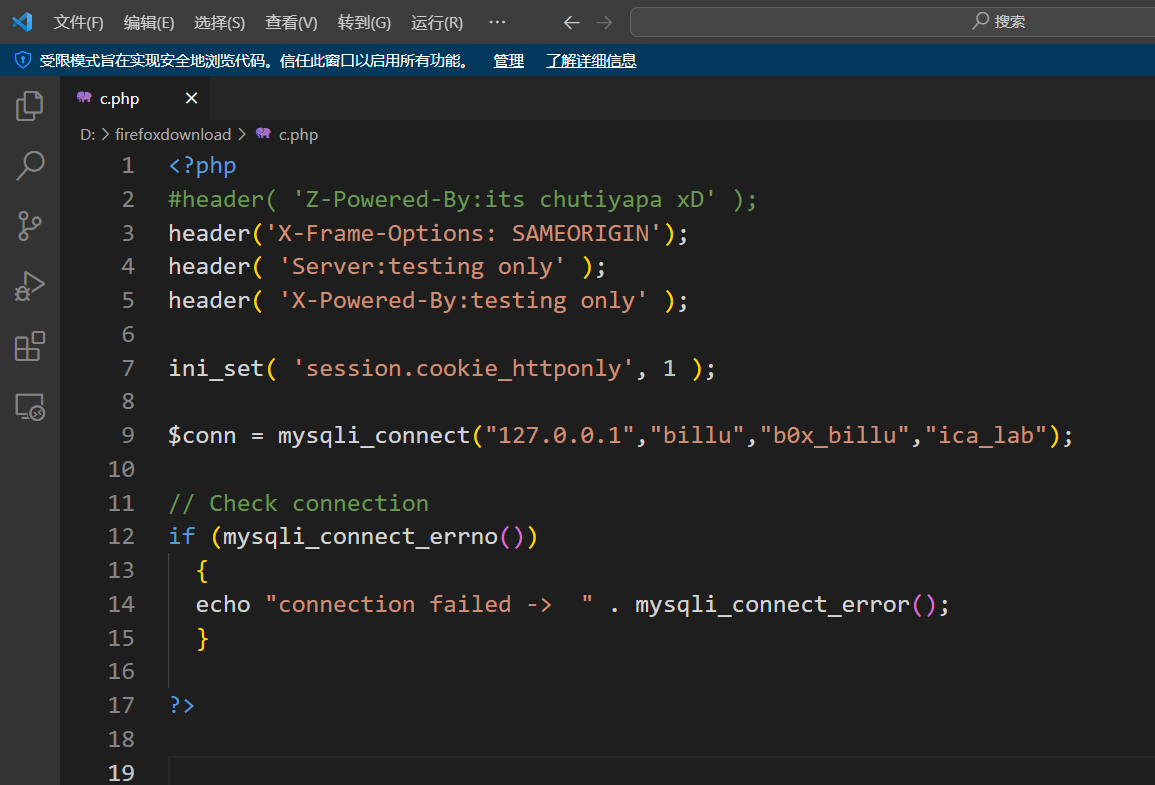1155x785 pixels.
Task: Open the 查看(V) menu
Action: pos(291,23)
